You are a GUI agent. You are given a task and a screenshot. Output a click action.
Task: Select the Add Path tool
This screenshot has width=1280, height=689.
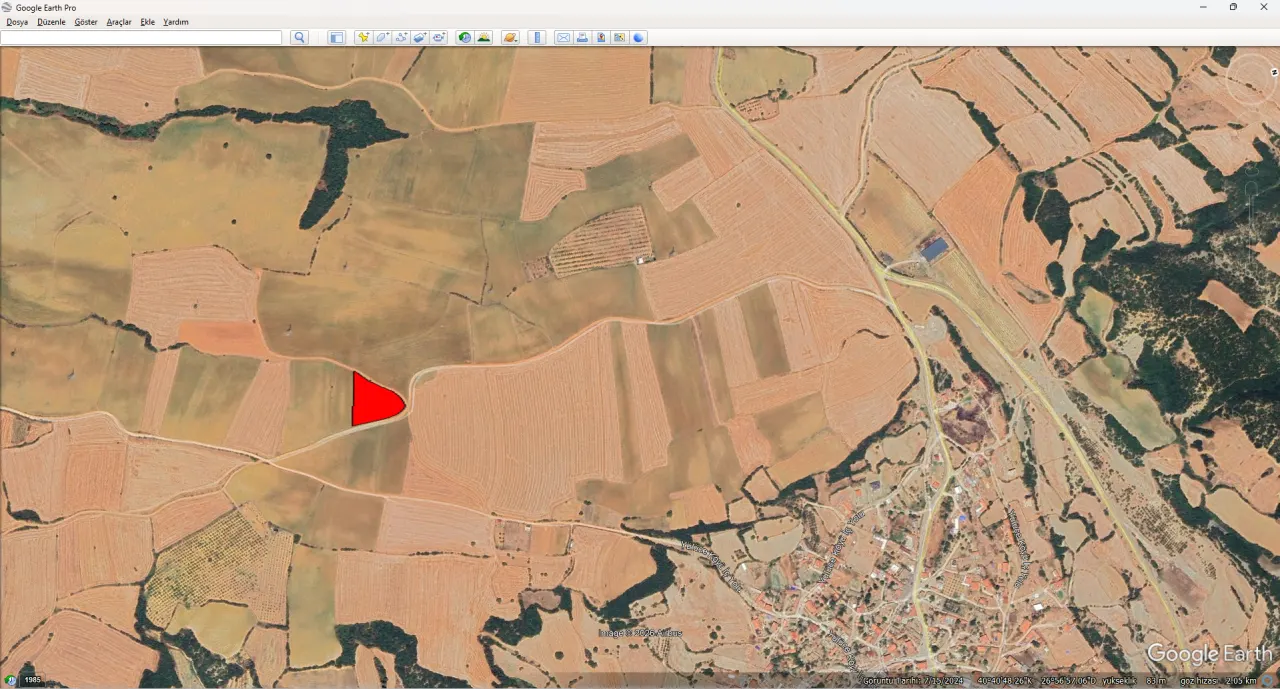pyautogui.click(x=401, y=38)
